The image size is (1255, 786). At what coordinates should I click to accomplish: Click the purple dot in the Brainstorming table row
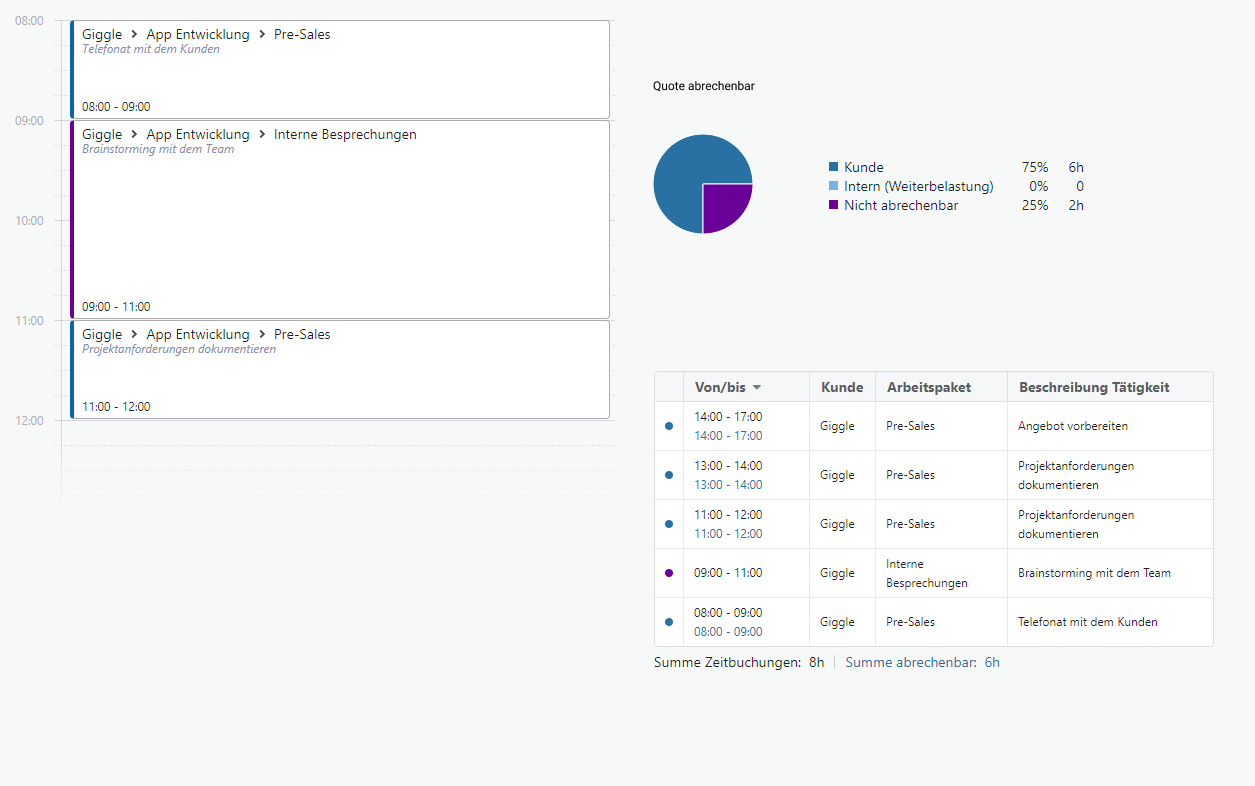pos(669,573)
